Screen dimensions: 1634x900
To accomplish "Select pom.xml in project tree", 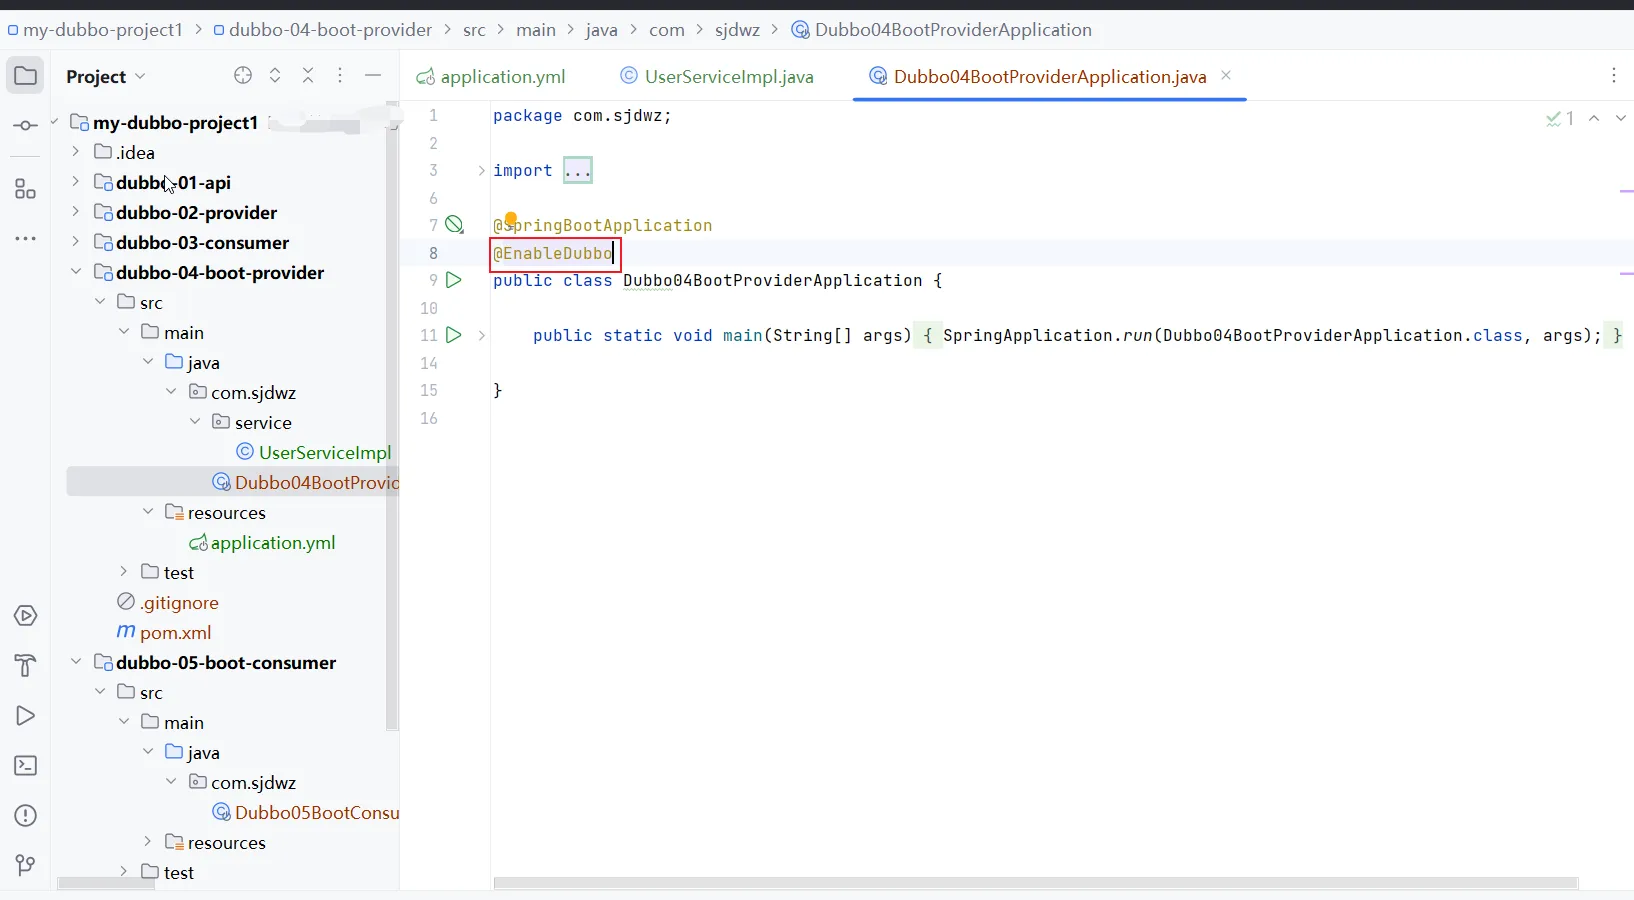I will [x=164, y=632].
